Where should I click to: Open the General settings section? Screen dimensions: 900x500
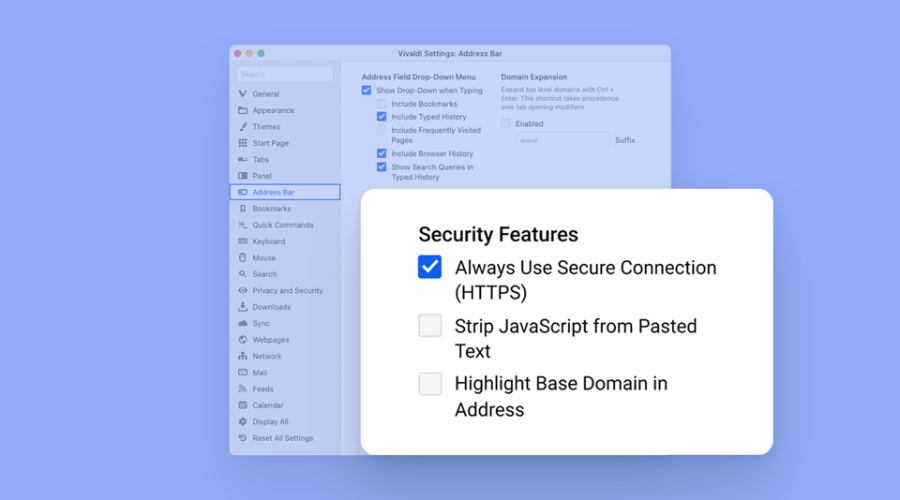(x=266, y=94)
